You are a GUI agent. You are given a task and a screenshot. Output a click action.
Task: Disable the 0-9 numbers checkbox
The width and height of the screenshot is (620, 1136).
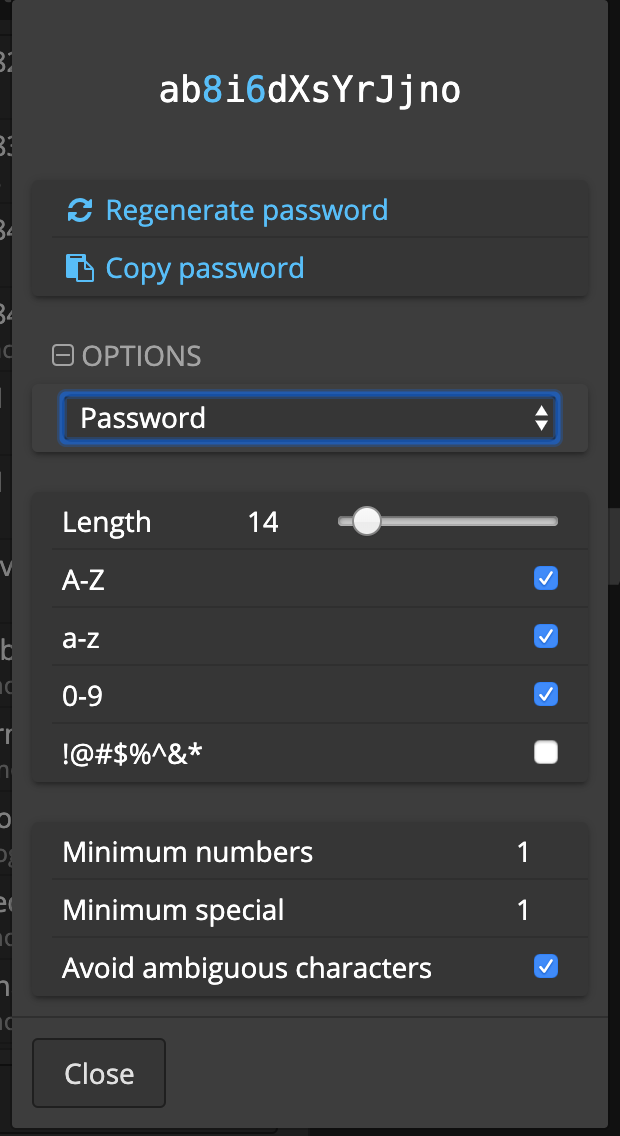pos(546,694)
